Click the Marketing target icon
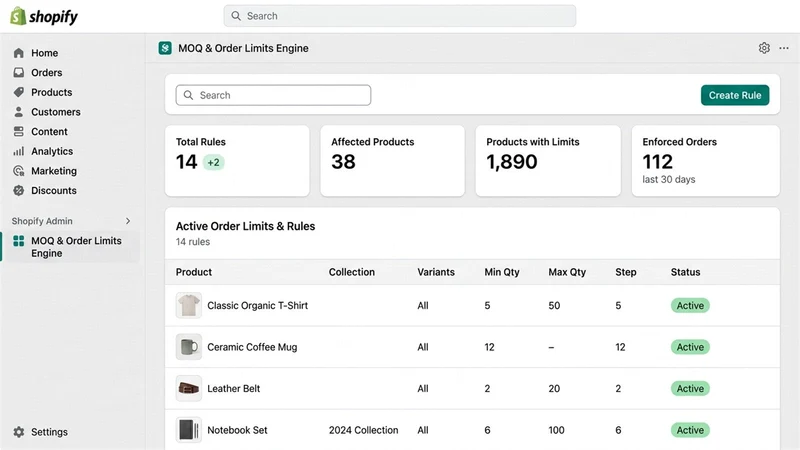800x450 pixels. pos(19,171)
